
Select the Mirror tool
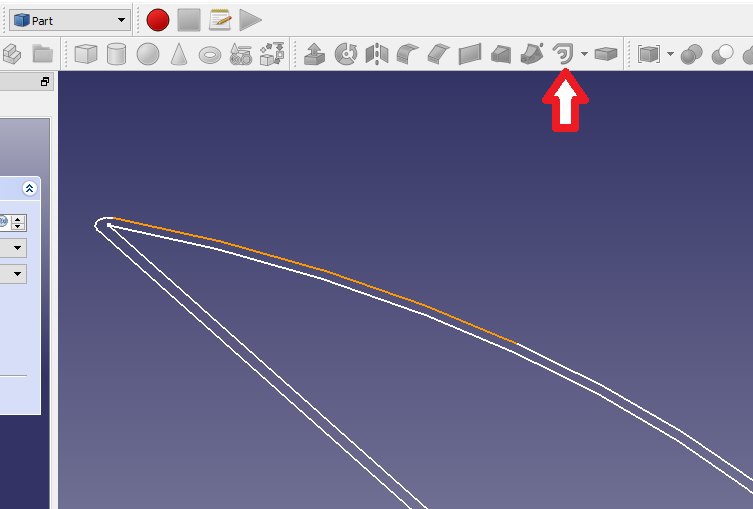[377, 54]
